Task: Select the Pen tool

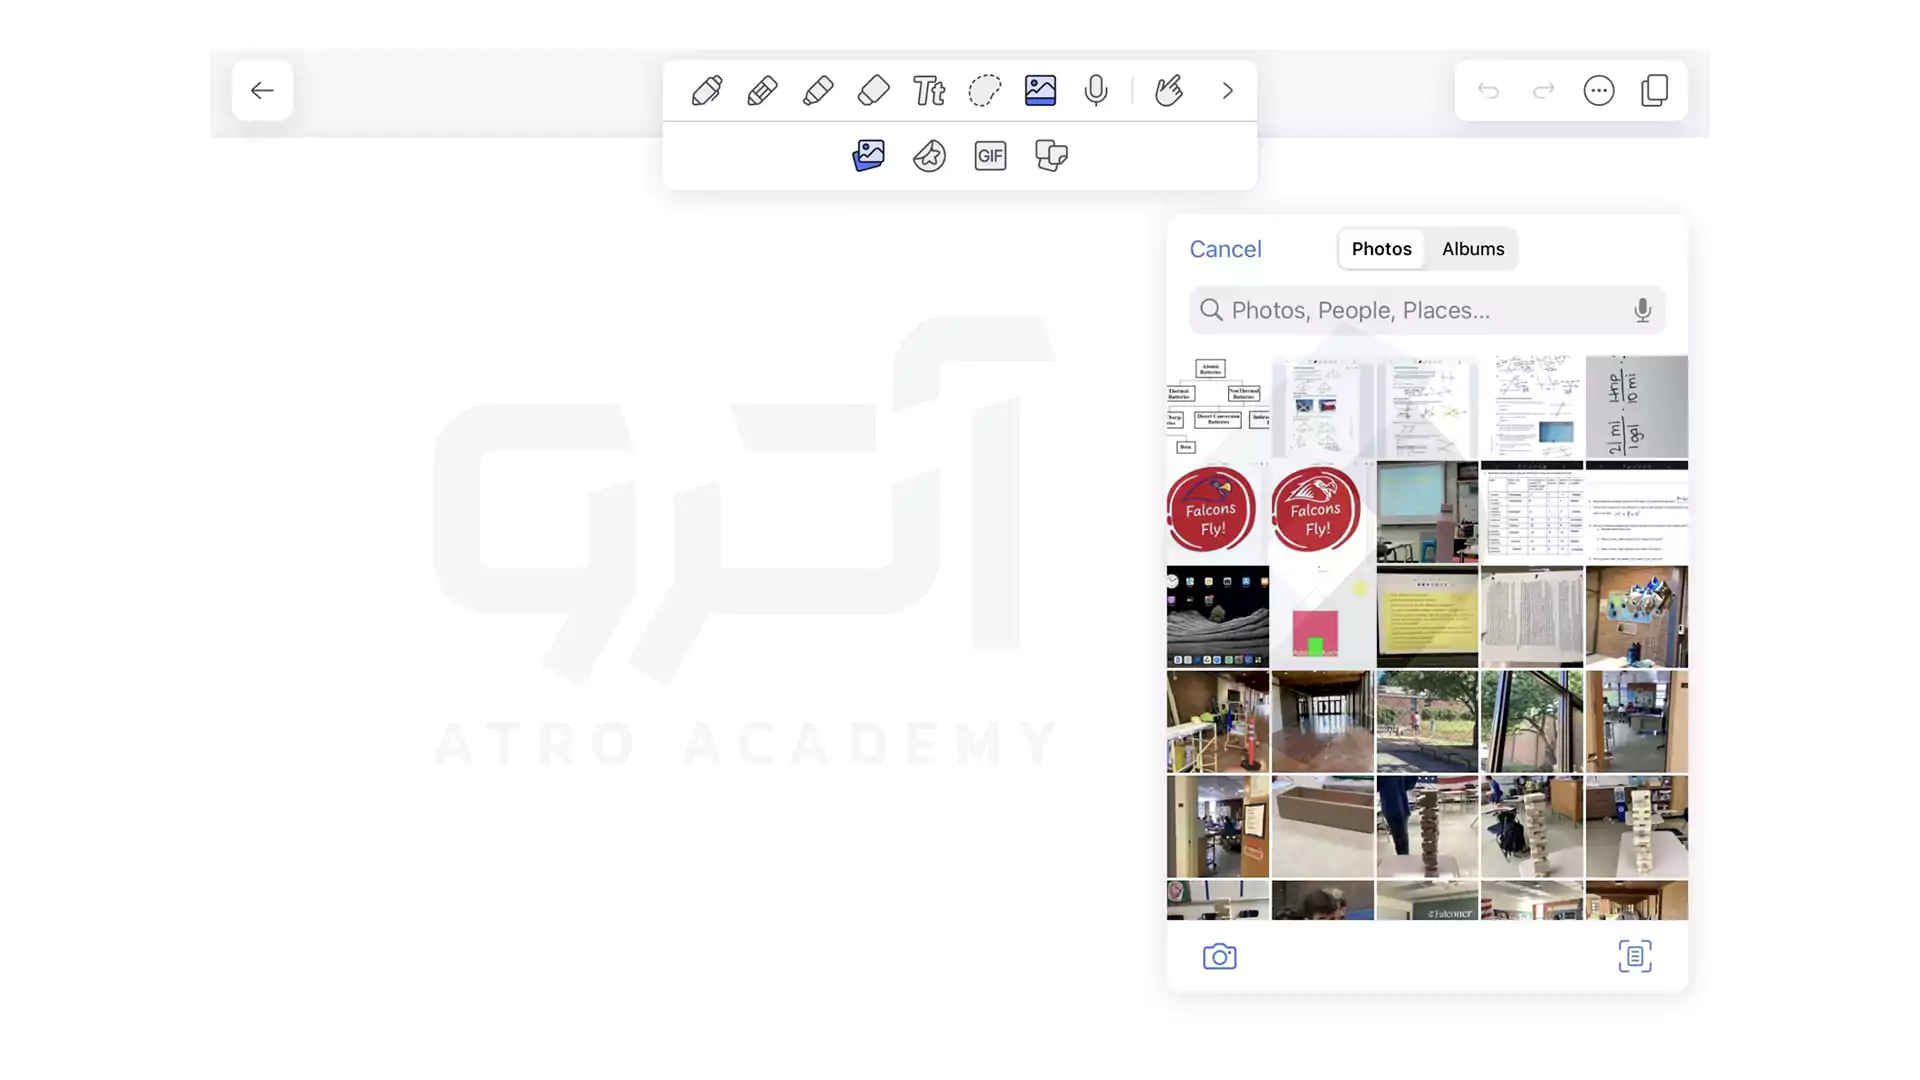Action: coord(707,91)
